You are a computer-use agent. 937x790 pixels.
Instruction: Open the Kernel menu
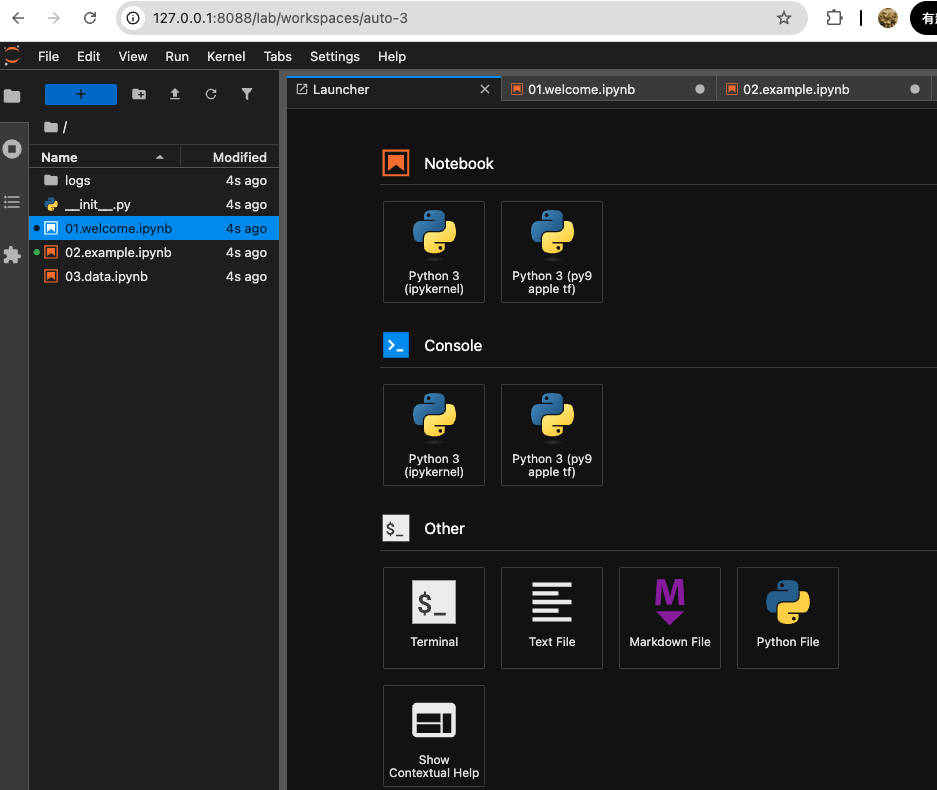[x=226, y=56]
